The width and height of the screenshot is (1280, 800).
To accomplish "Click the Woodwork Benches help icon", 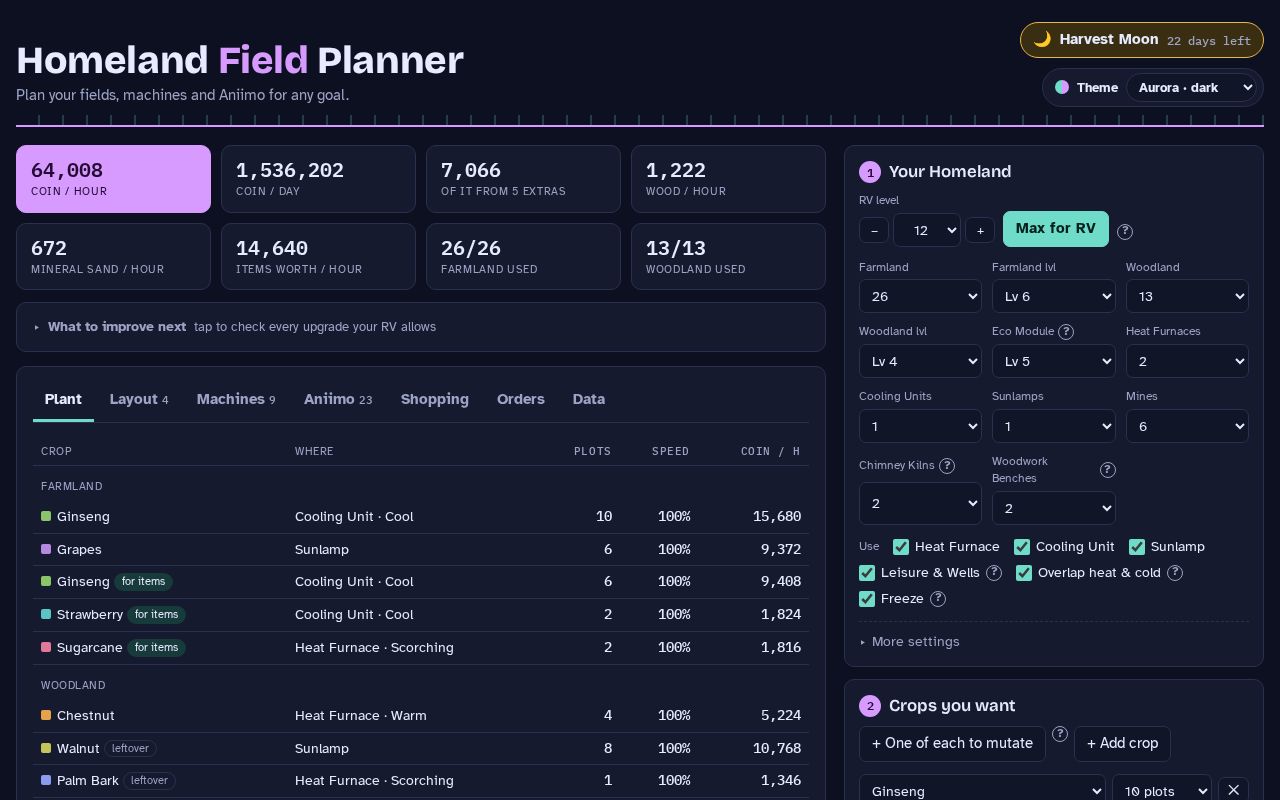I will click(1107, 470).
